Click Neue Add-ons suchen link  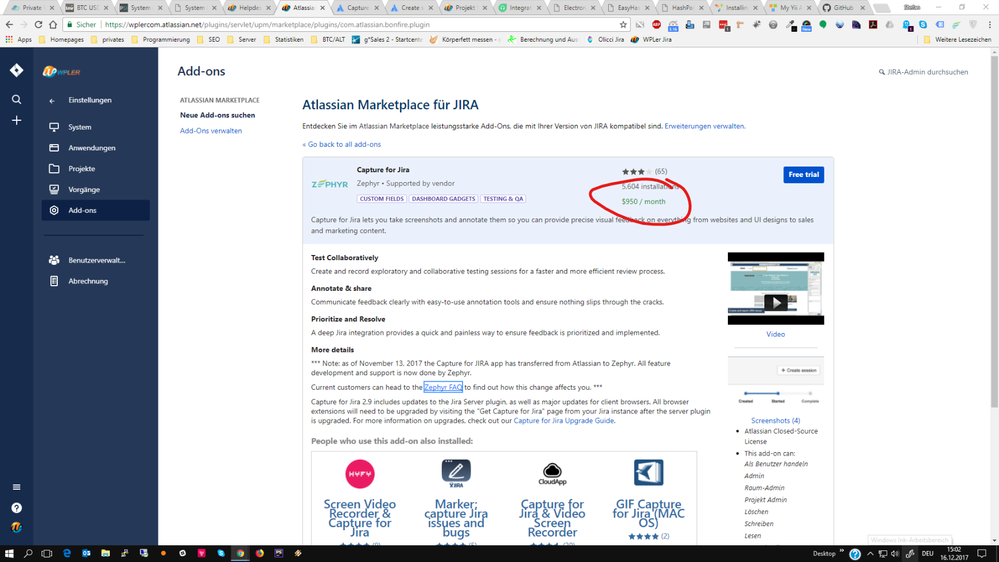pos(217,115)
